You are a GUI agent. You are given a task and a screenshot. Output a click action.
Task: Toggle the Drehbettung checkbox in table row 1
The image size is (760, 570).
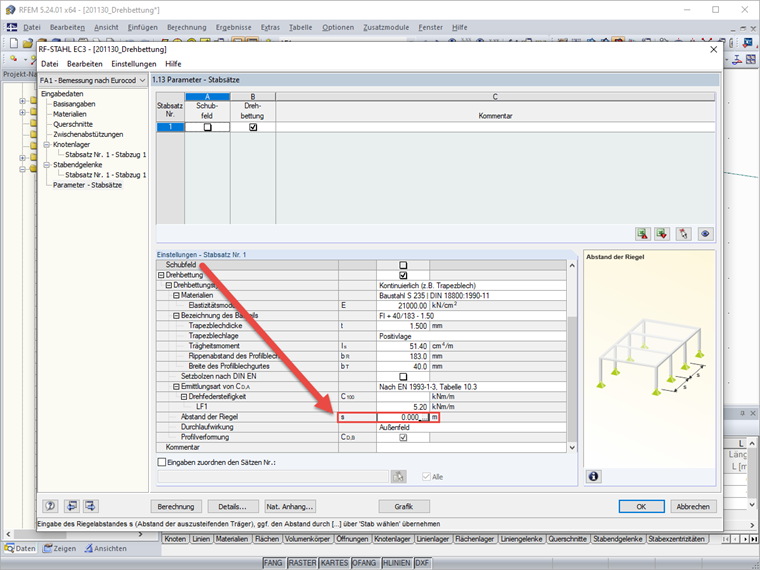[x=253, y=127]
